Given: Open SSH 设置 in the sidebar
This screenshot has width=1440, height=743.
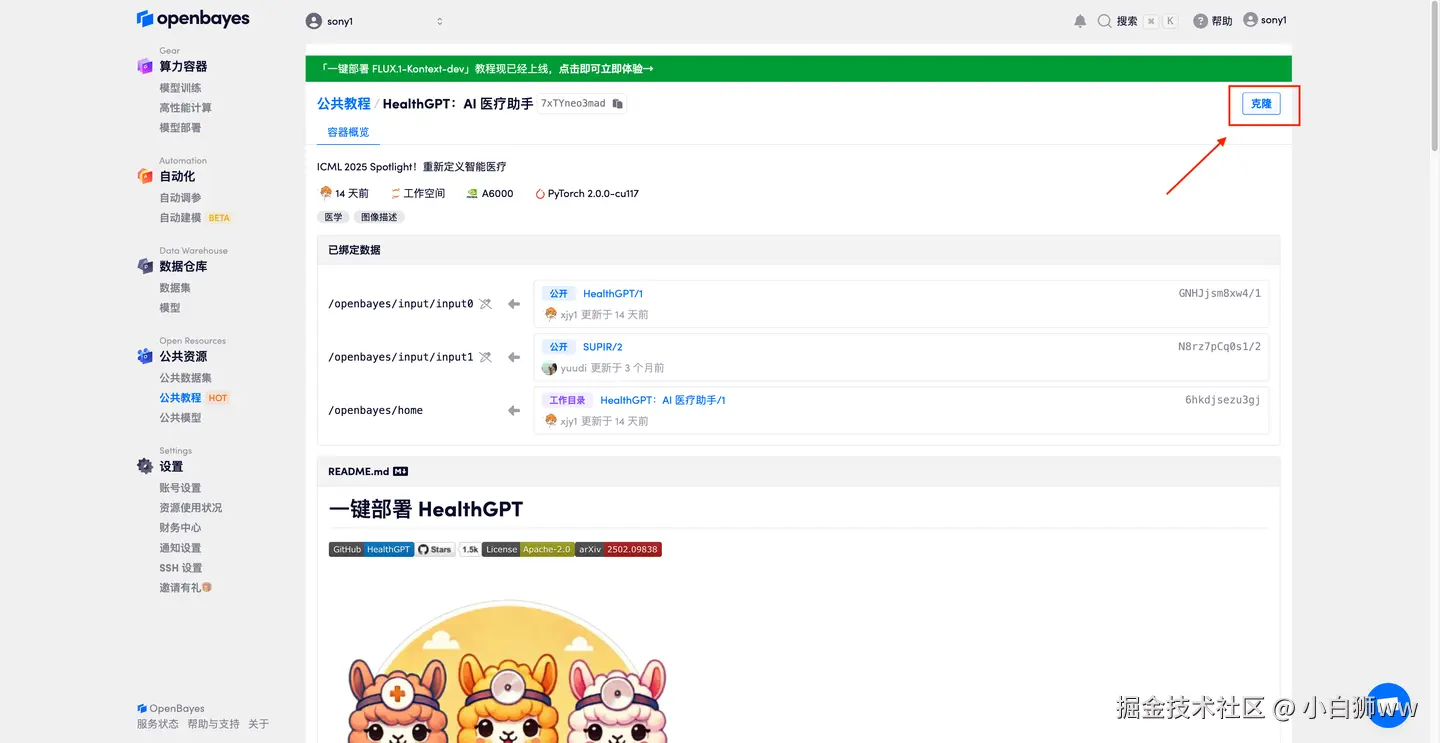Looking at the screenshot, I should click(180, 568).
